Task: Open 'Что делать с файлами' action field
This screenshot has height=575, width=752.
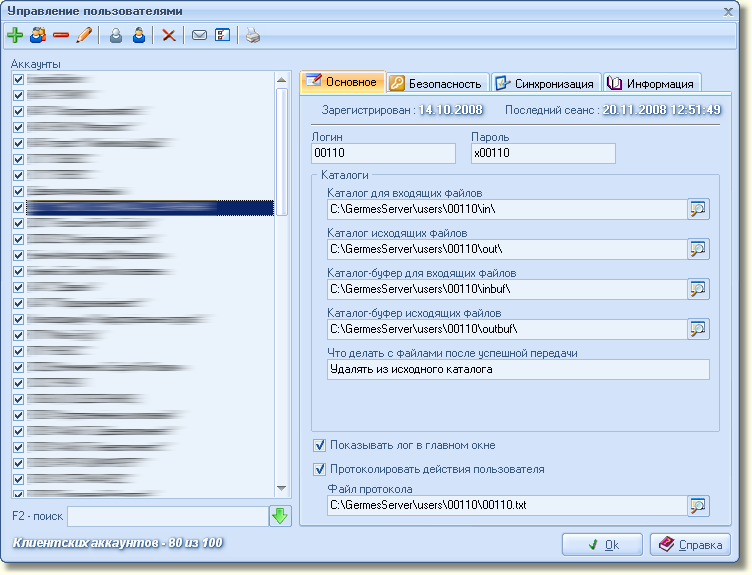Action: (518, 369)
